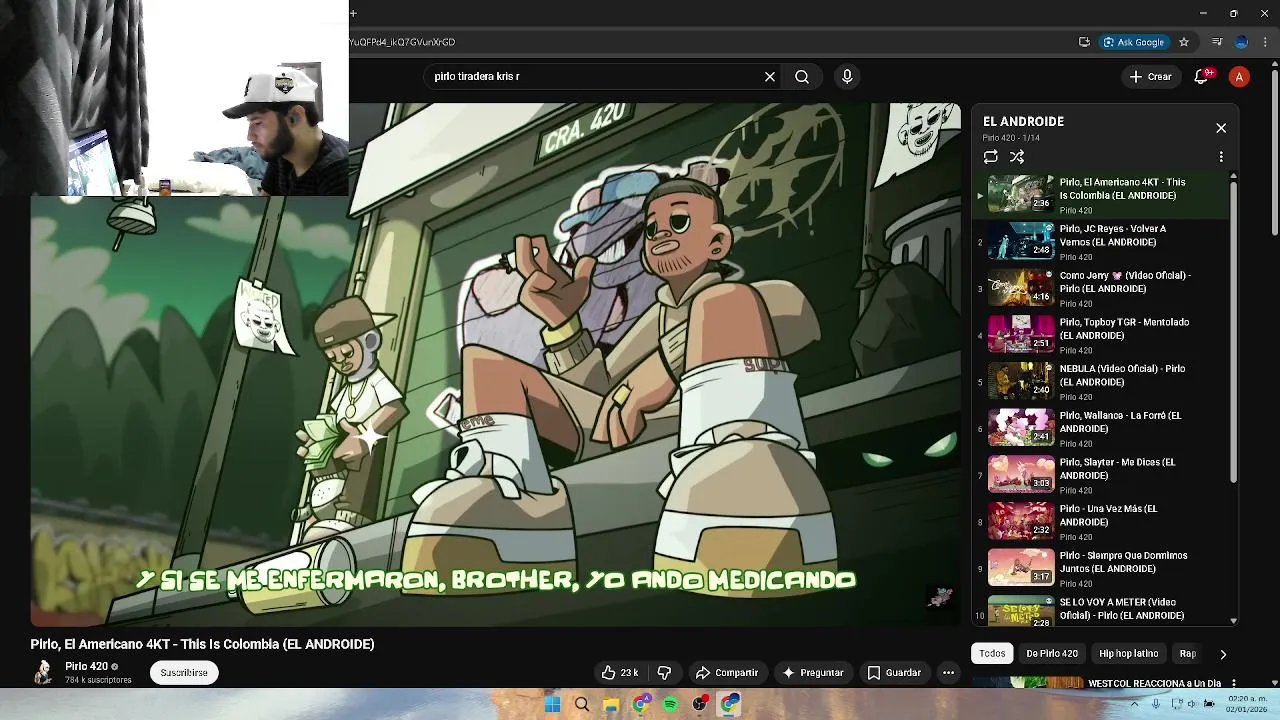
Task: Open YouTube notifications bell
Action: click(x=1202, y=76)
